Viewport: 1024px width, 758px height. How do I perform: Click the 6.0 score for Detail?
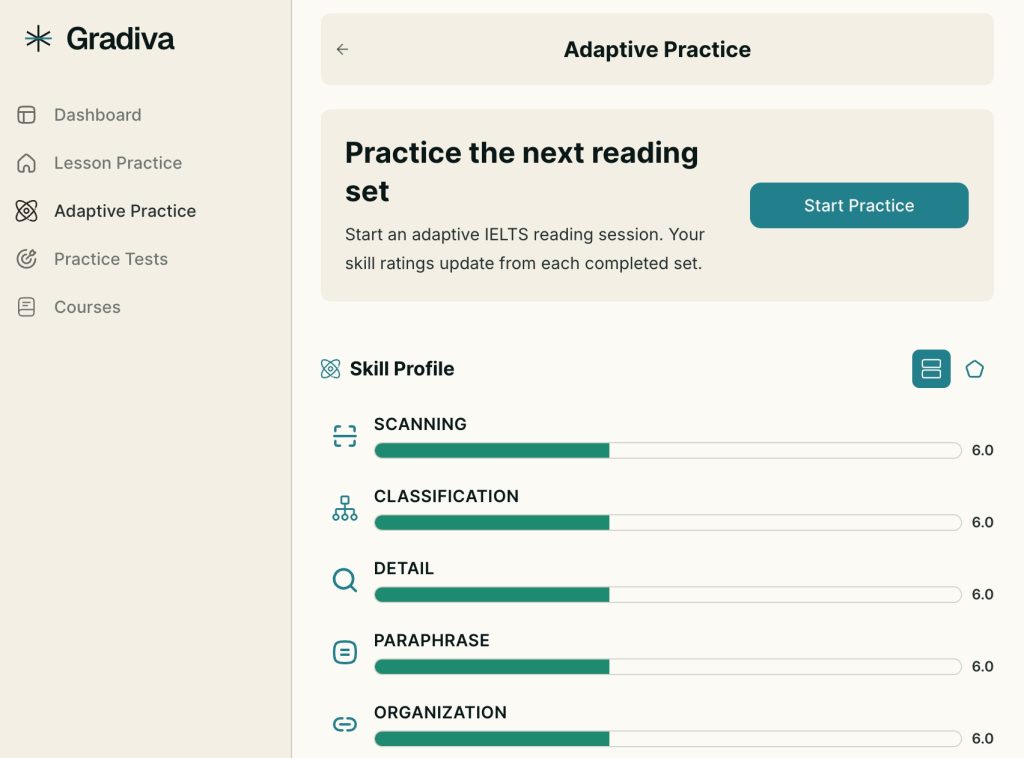pos(982,594)
